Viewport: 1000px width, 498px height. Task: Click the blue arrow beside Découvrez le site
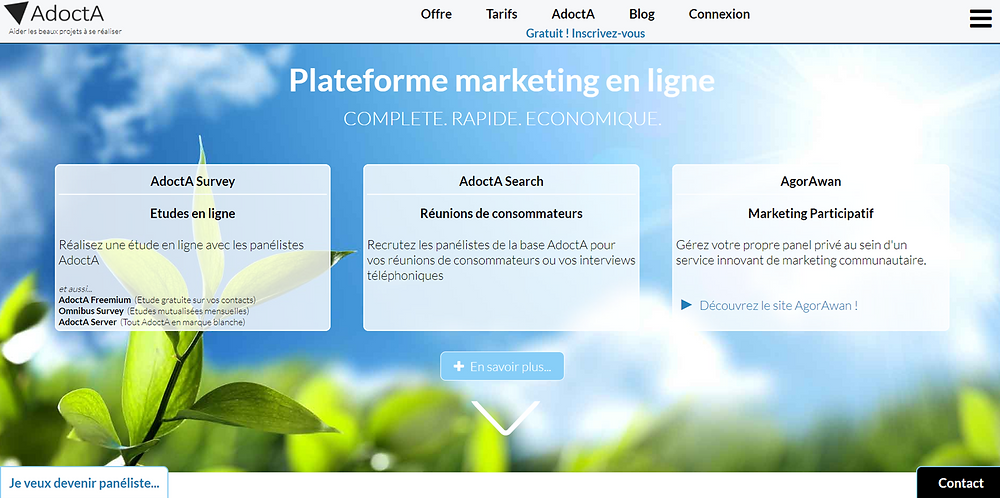(x=686, y=305)
